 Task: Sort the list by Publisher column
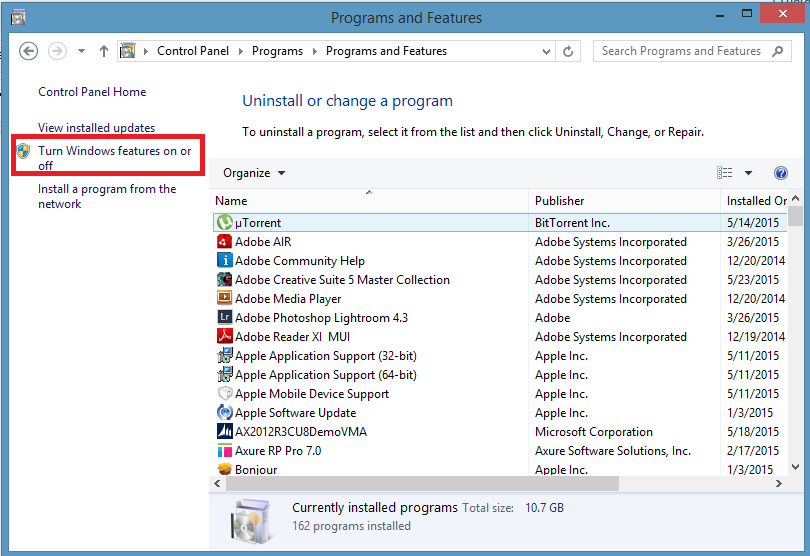pos(560,201)
